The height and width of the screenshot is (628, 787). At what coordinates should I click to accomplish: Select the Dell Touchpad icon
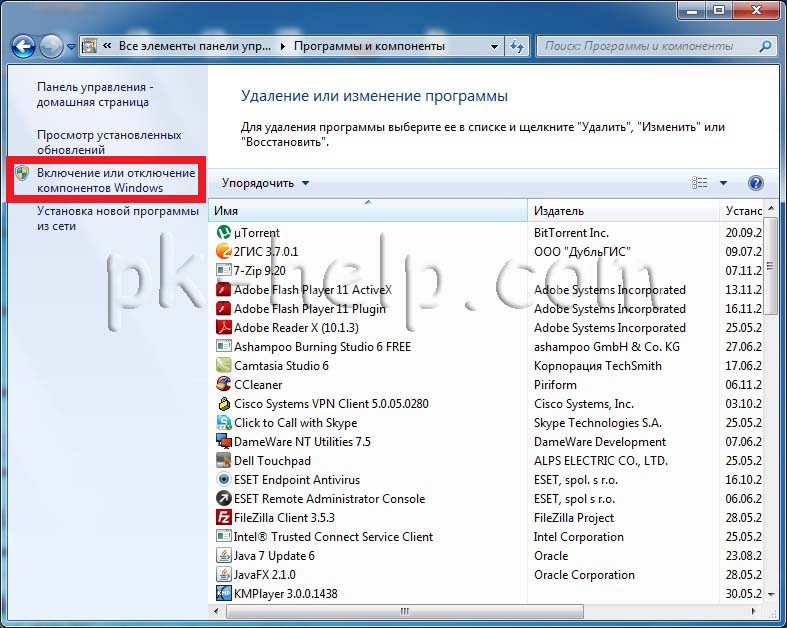pyautogui.click(x=223, y=460)
